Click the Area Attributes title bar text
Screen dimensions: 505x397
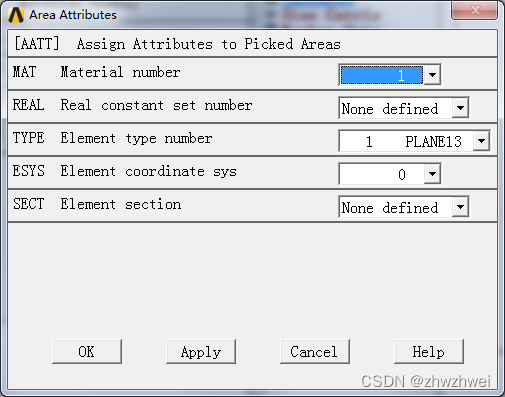point(73,15)
